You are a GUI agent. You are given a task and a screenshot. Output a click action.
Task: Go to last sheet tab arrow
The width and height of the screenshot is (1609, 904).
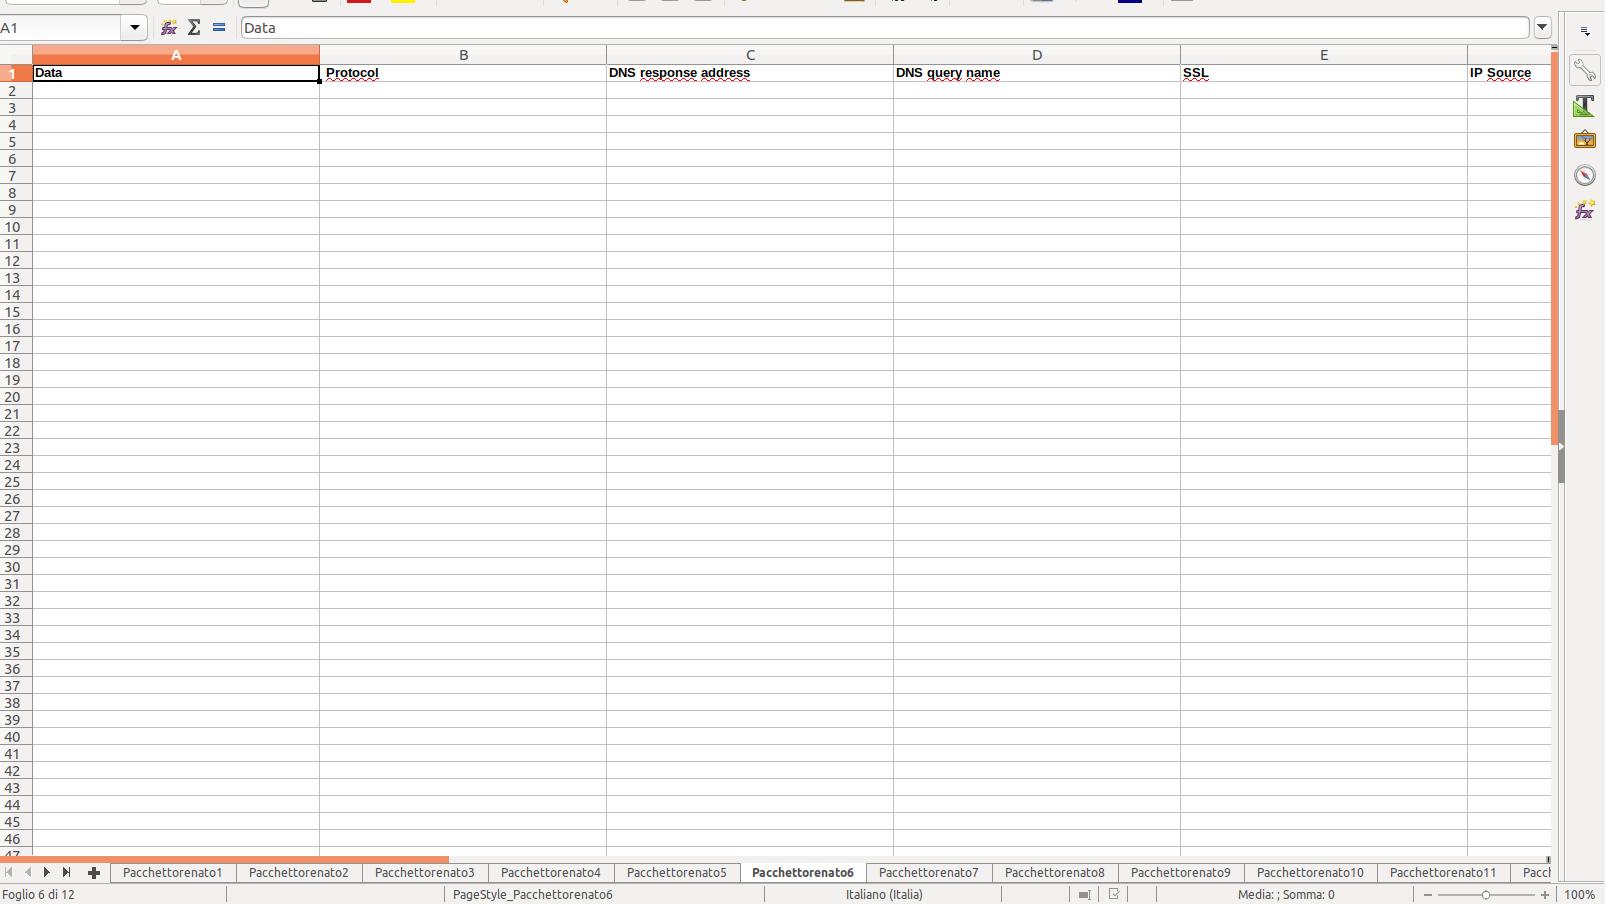67,873
